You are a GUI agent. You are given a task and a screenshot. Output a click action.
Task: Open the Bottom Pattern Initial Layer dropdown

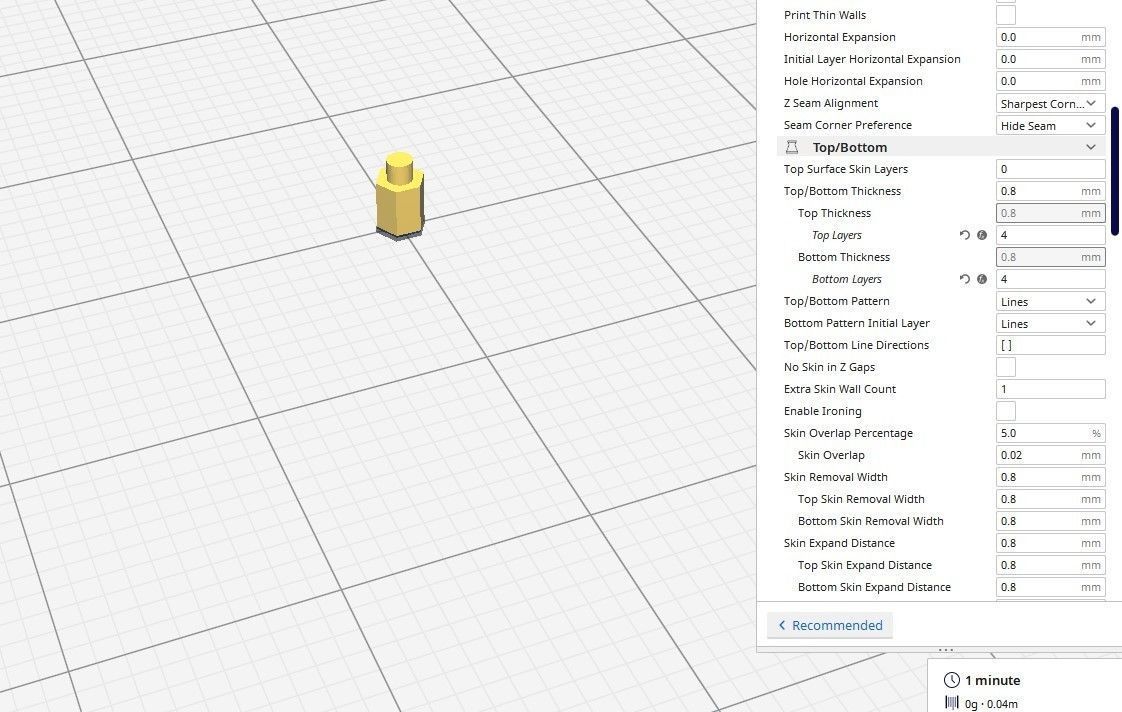pos(1050,323)
